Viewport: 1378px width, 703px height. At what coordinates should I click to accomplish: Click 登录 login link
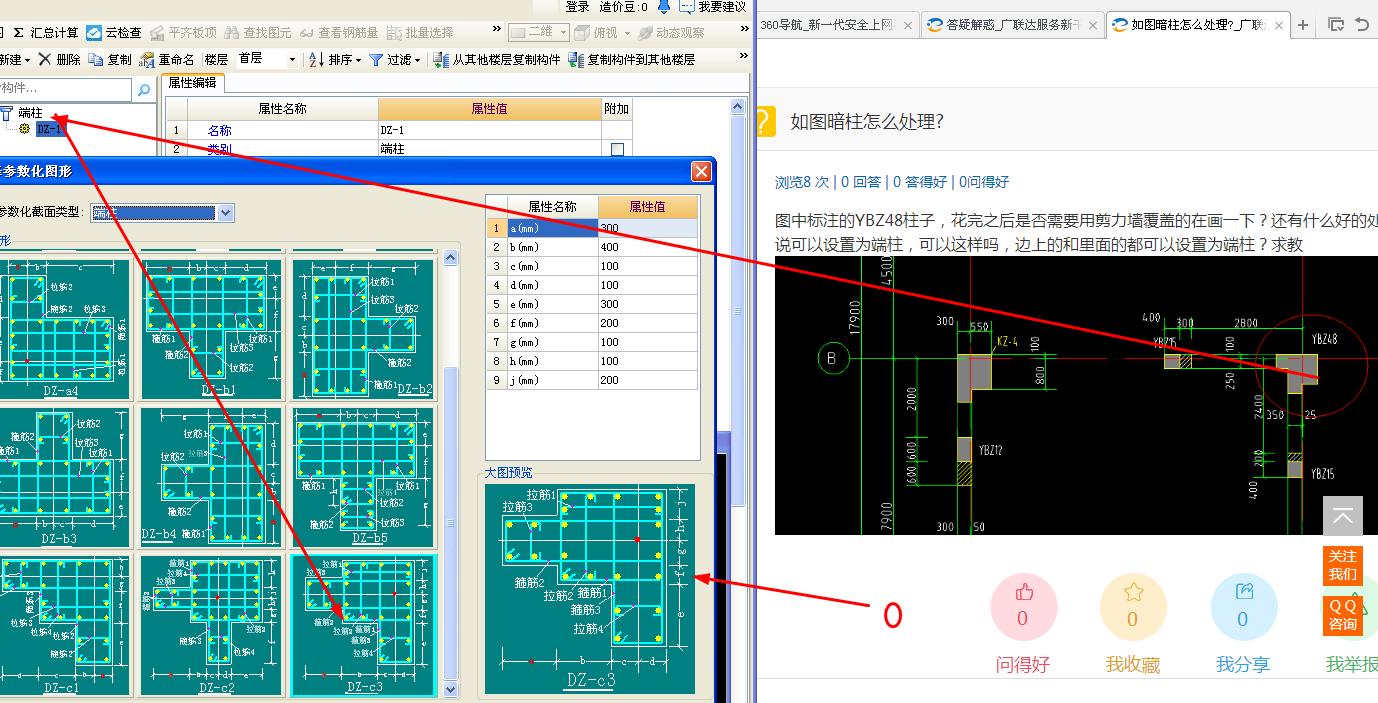pyautogui.click(x=578, y=7)
